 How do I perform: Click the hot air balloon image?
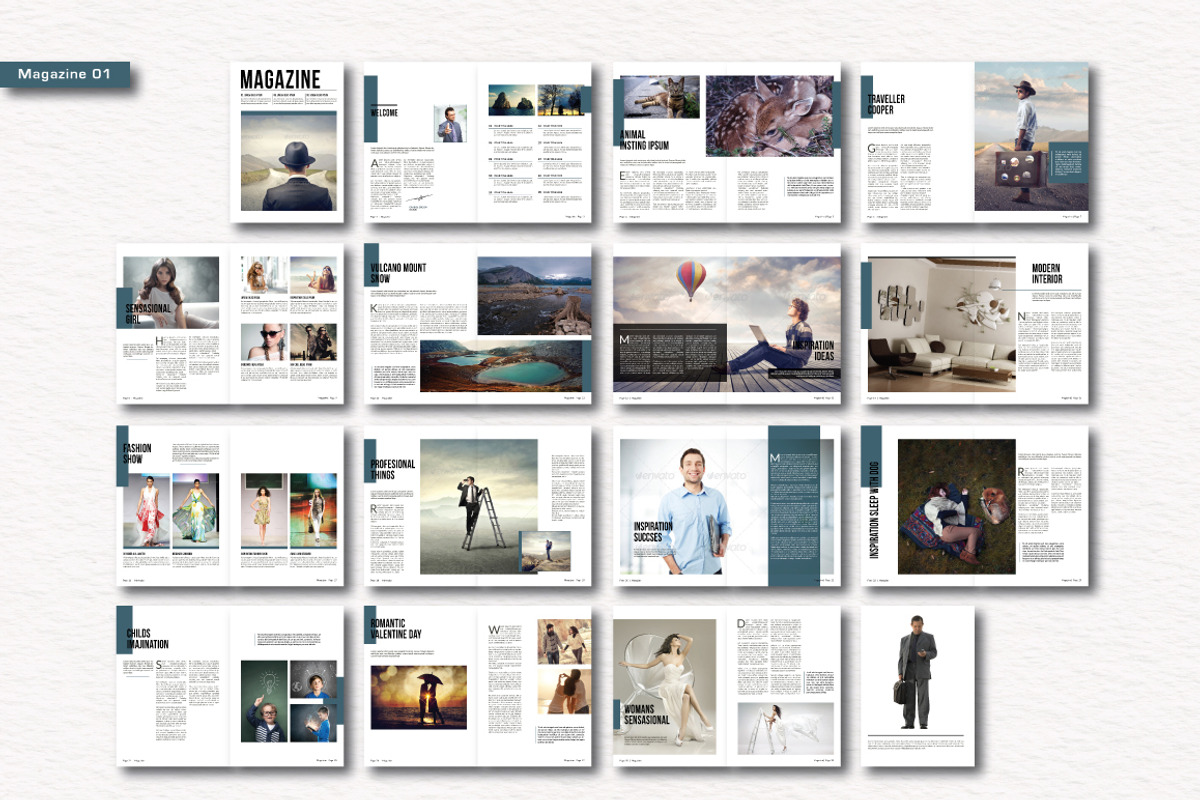[690, 280]
